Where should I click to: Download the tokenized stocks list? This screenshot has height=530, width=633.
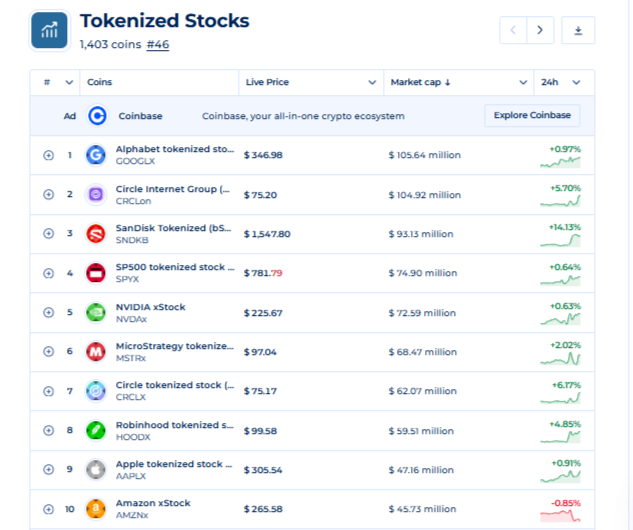pyautogui.click(x=578, y=30)
